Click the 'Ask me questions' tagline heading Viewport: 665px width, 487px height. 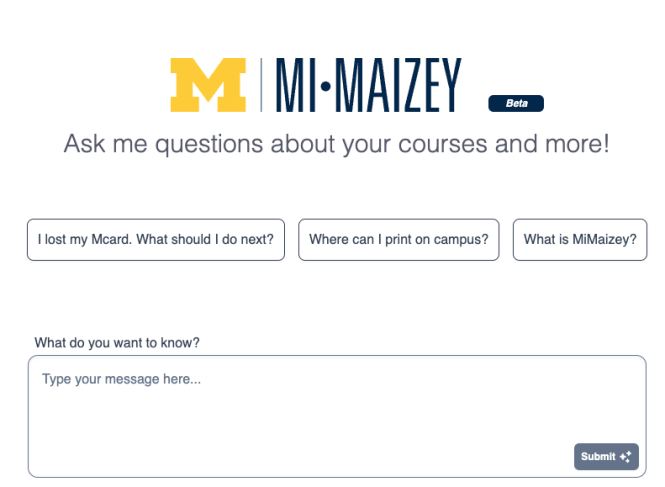tap(337, 144)
